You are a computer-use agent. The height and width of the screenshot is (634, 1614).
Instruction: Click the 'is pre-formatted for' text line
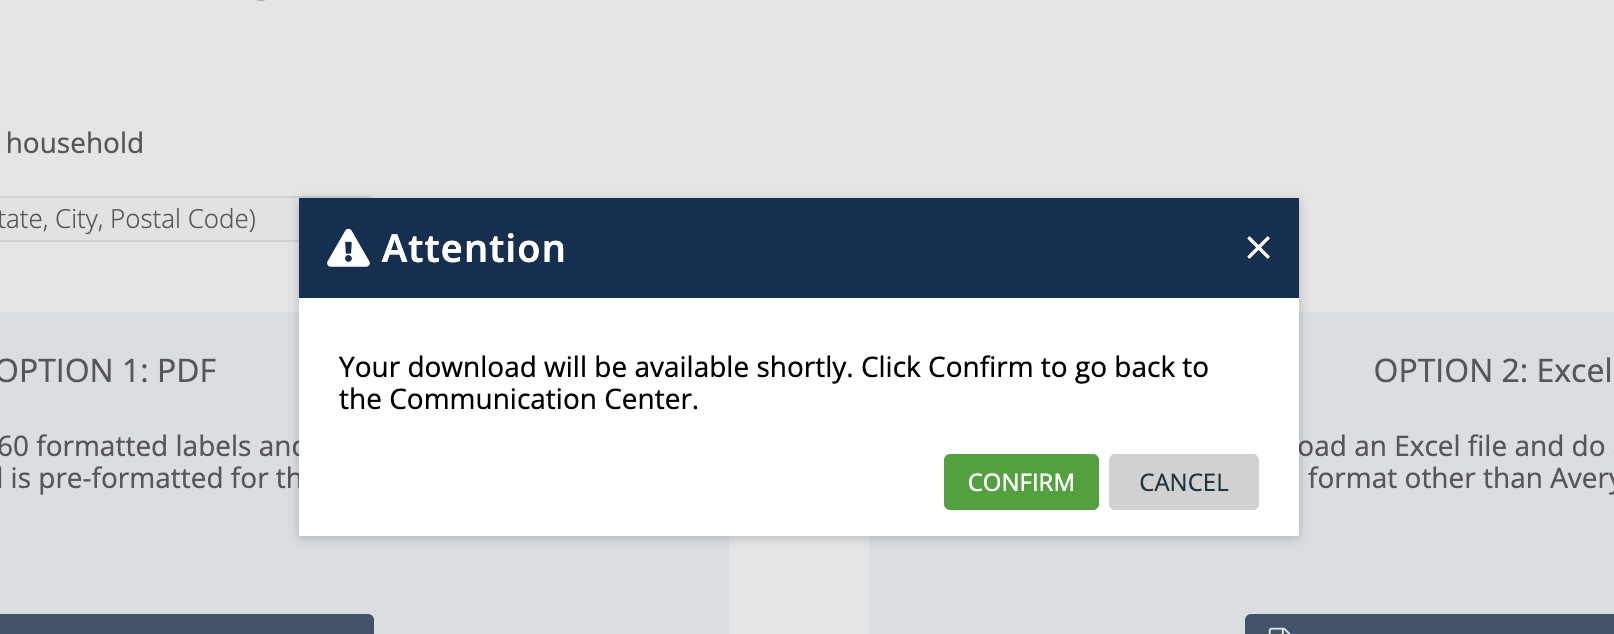click(x=150, y=478)
